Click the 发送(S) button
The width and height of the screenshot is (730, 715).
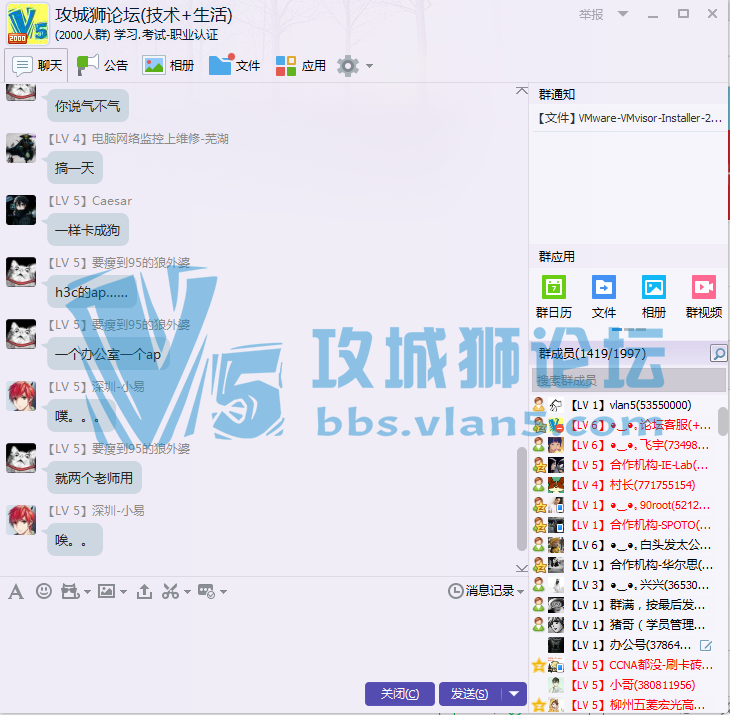470,694
